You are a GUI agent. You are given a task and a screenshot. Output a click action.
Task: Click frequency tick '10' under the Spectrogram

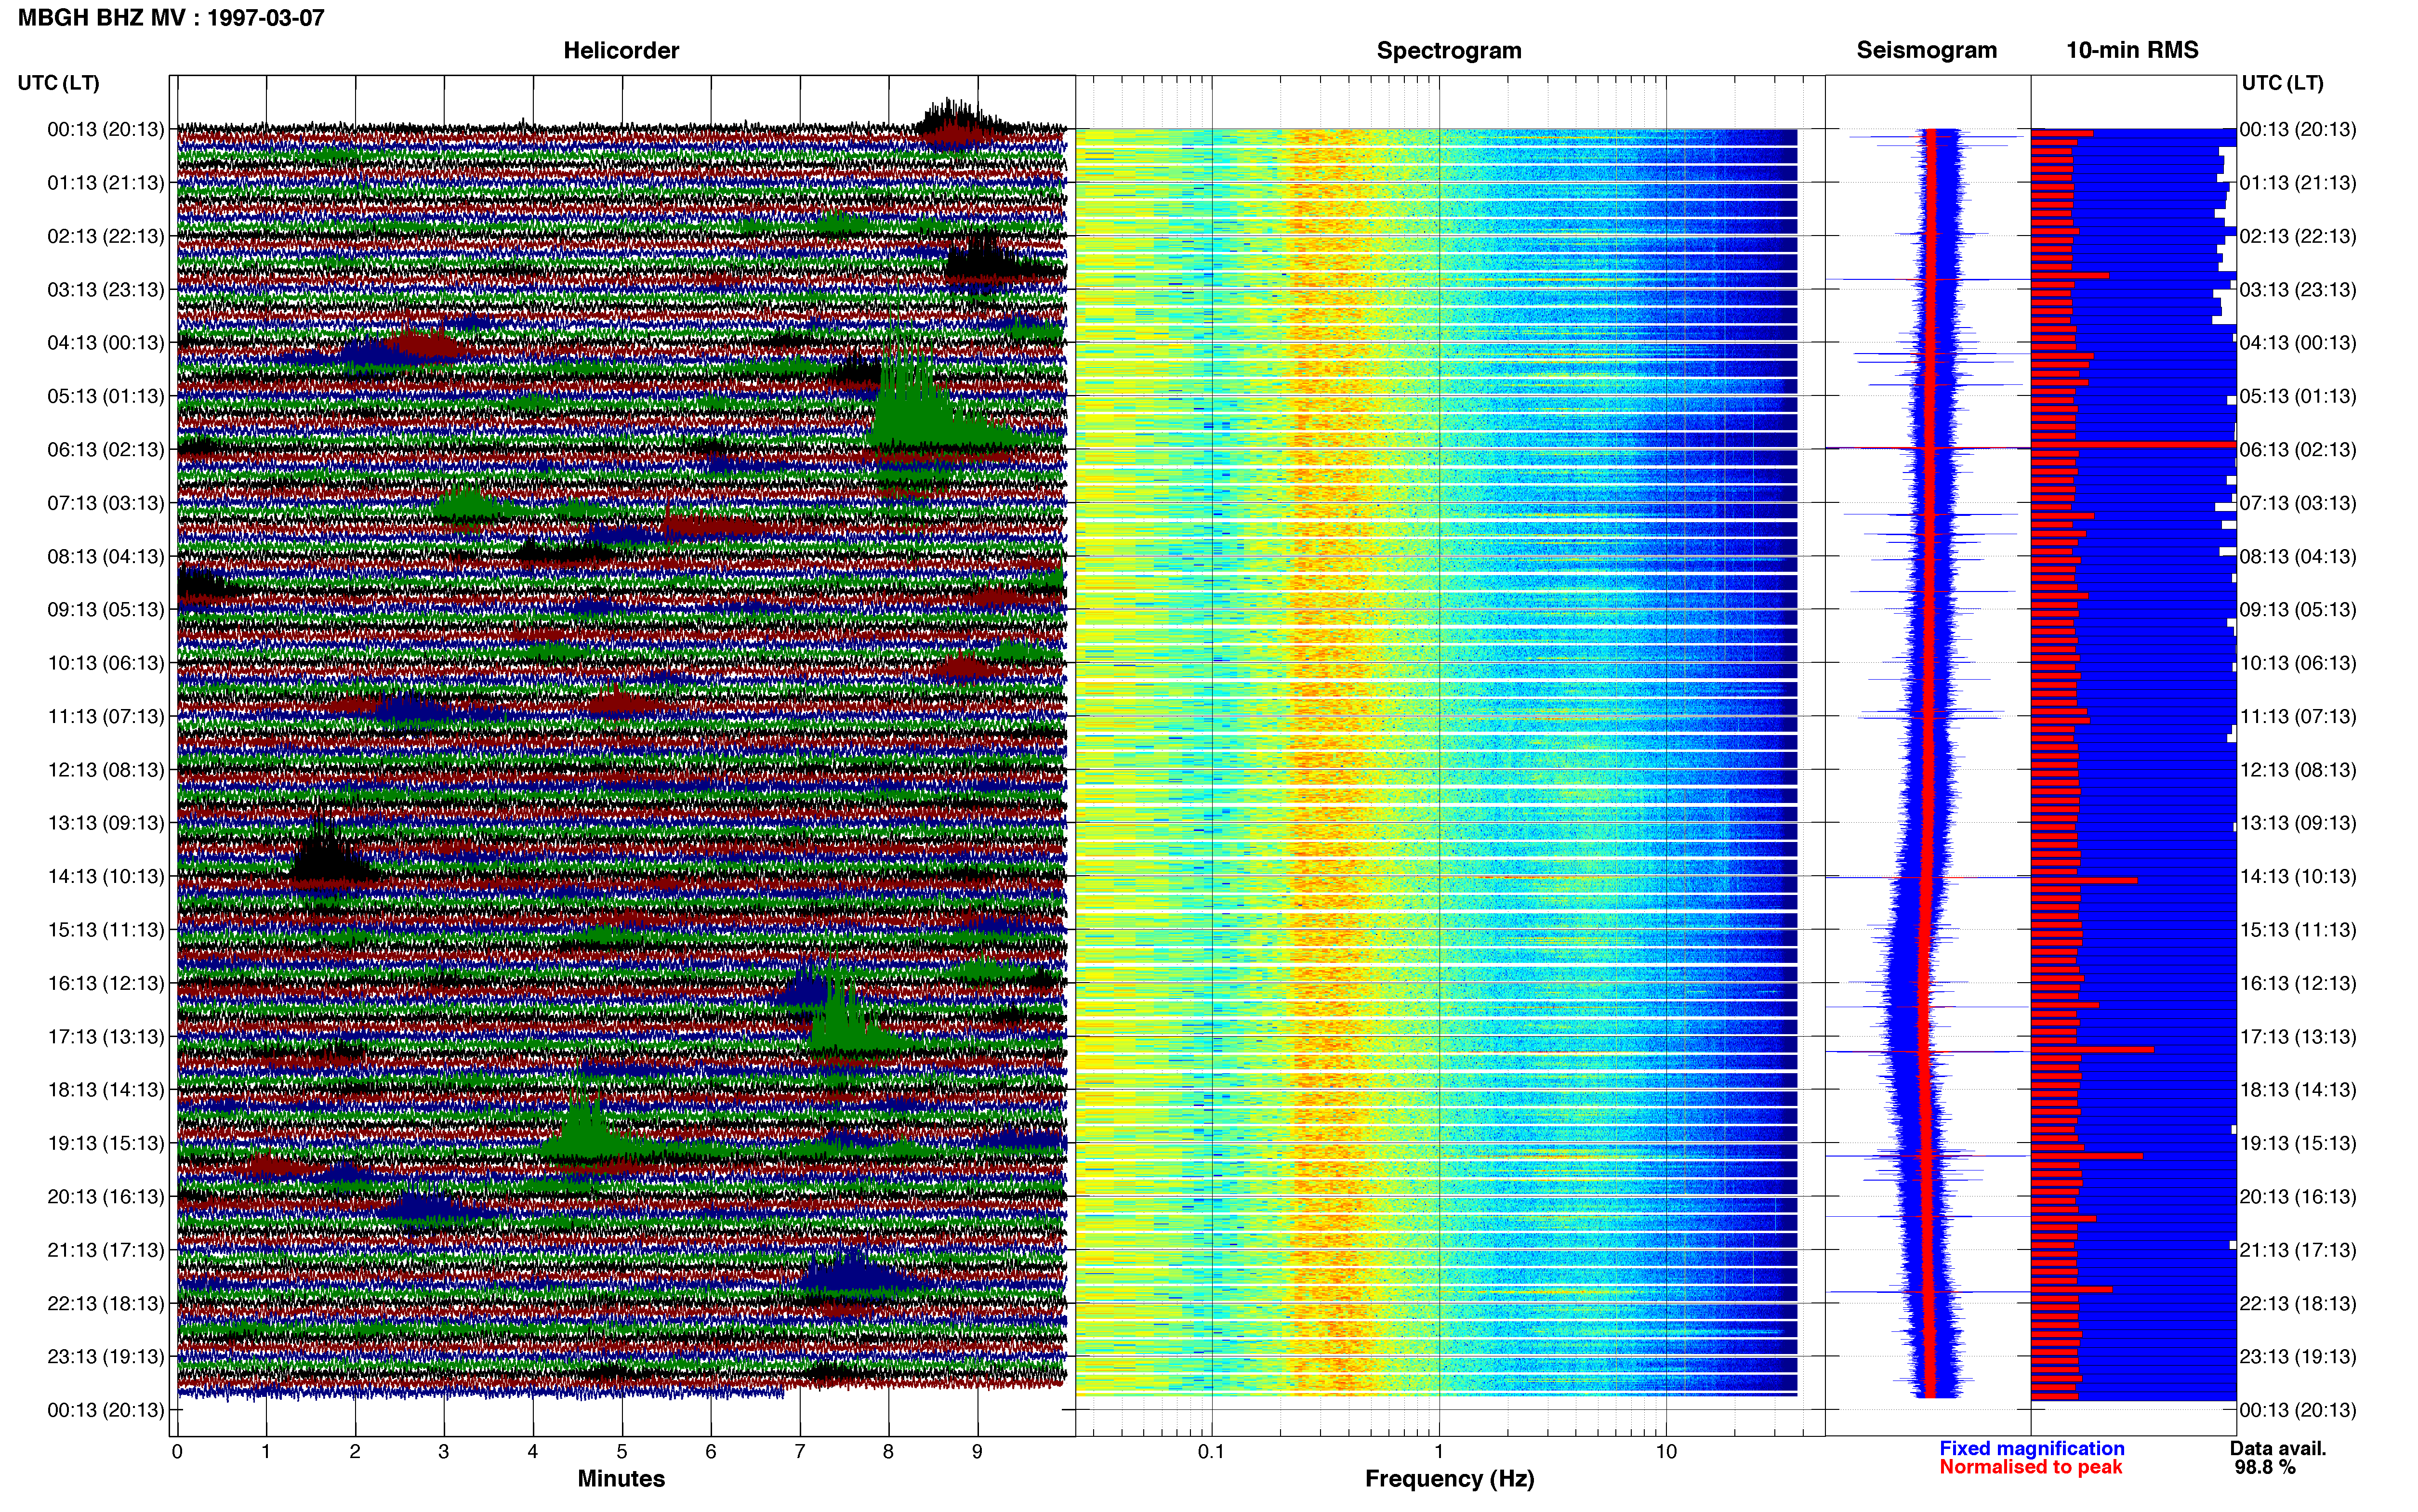click(x=1666, y=1452)
